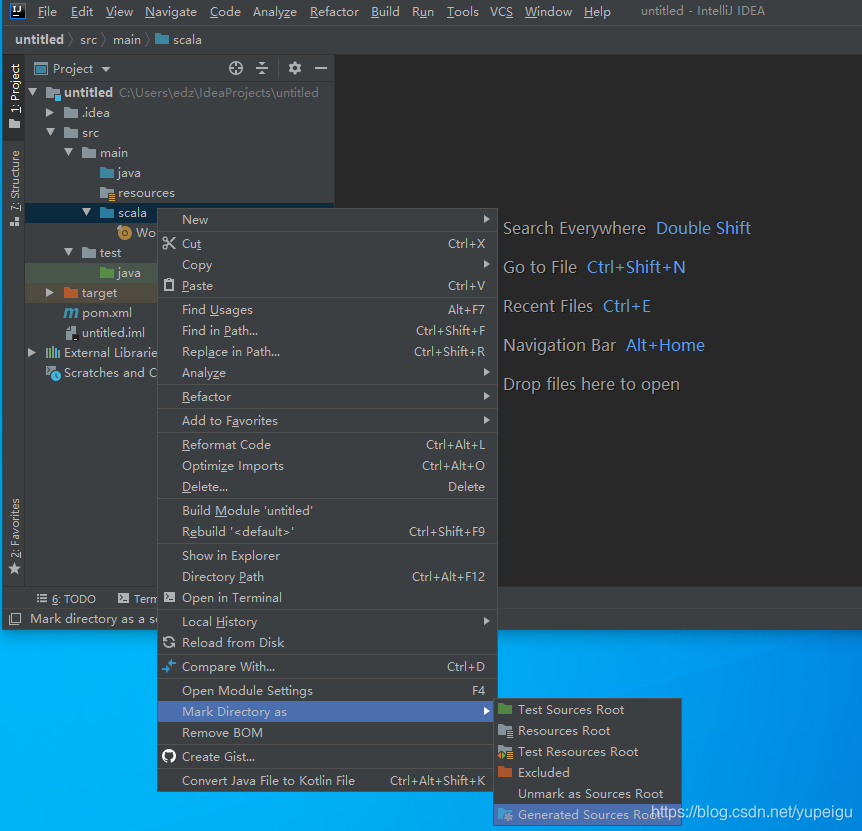The image size is (862, 831).
Task: Click 'src' in the navigation breadcrumb
Action: point(88,40)
